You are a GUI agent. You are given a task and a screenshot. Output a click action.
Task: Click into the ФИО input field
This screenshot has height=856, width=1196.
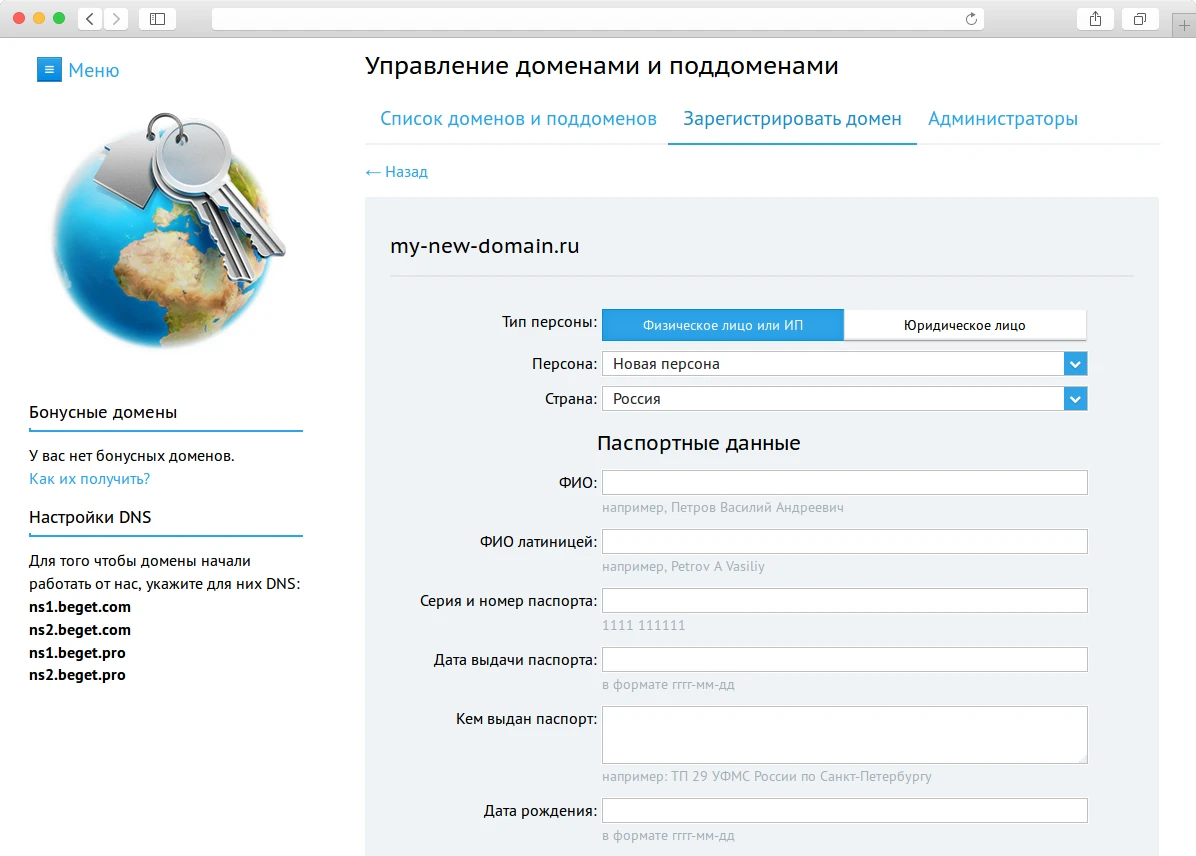[x=845, y=482]
